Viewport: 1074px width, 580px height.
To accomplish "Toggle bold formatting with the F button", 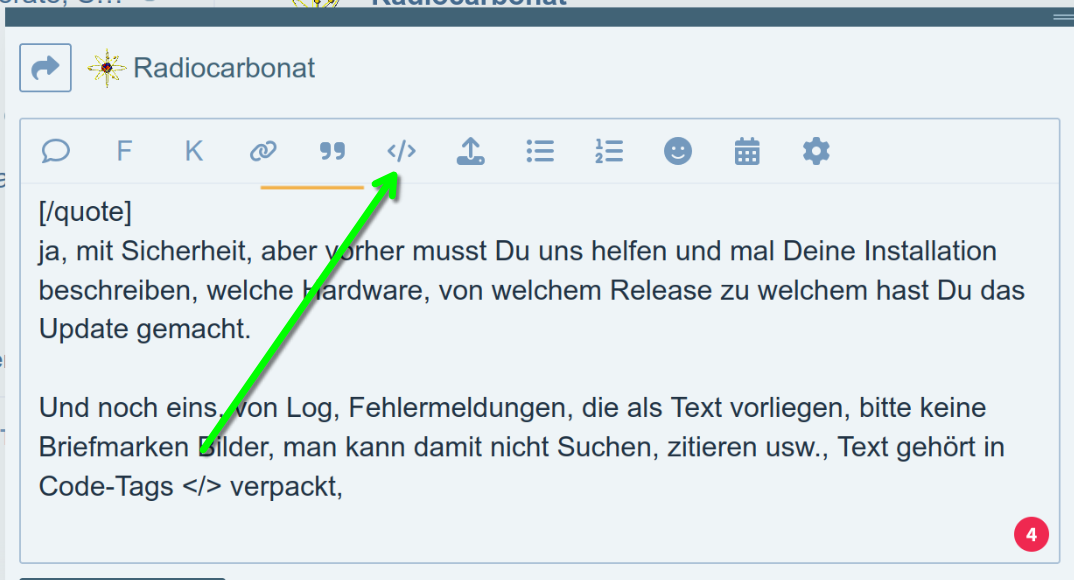I will (x=124, y=151).
